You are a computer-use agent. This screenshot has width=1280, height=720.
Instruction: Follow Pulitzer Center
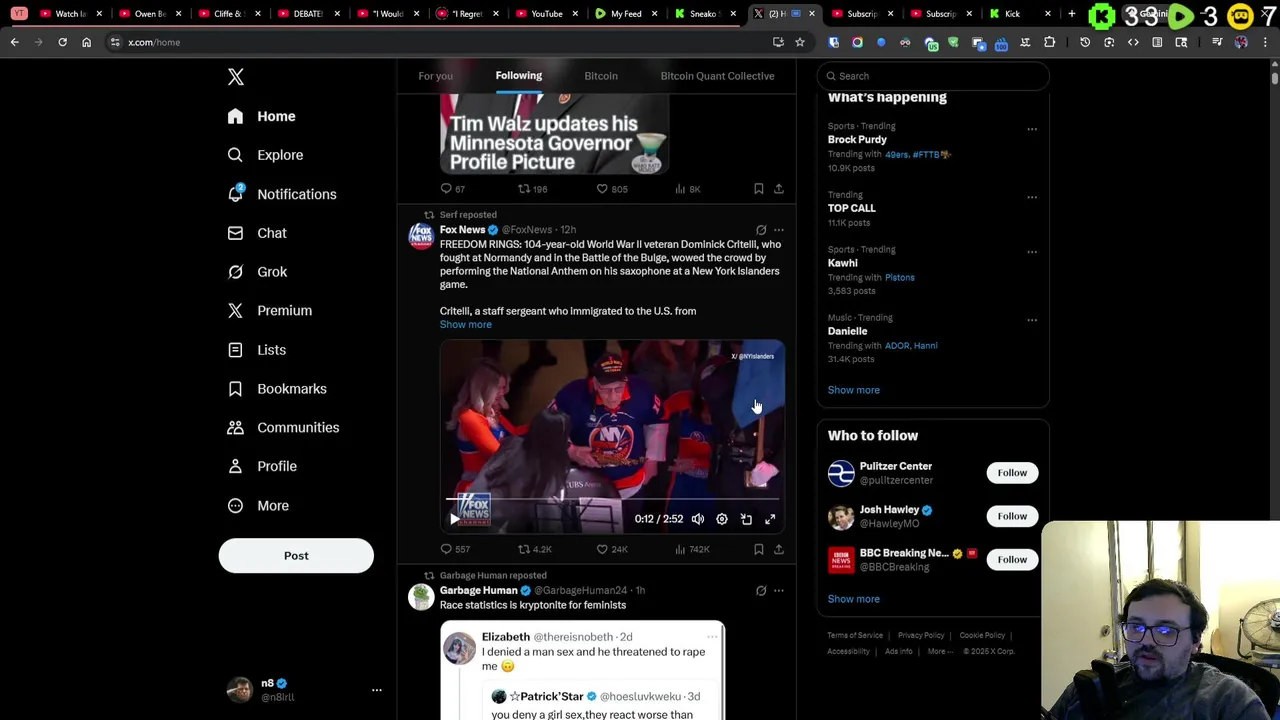pyautogui.click(x=1012, y=473)
